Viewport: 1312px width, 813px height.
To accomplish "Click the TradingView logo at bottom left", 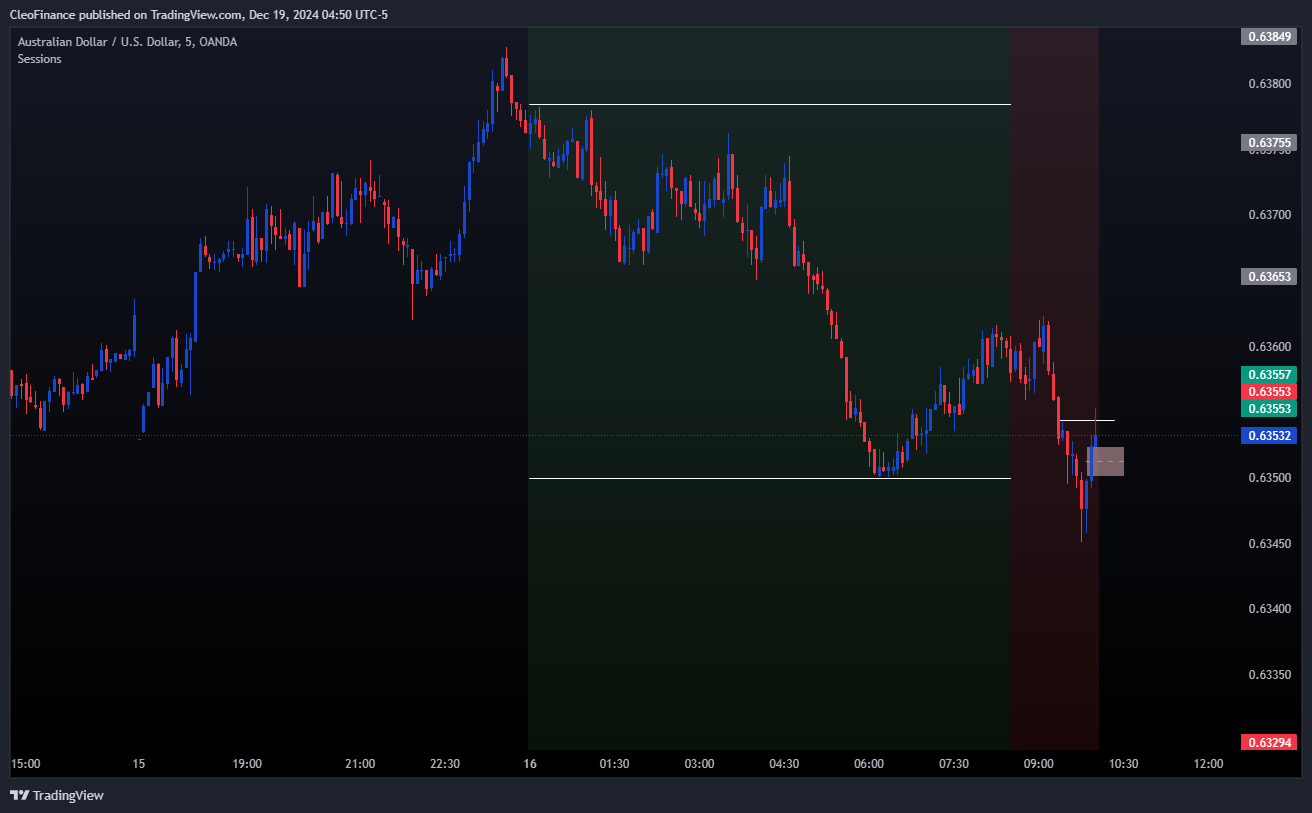I will coord(57,795).
